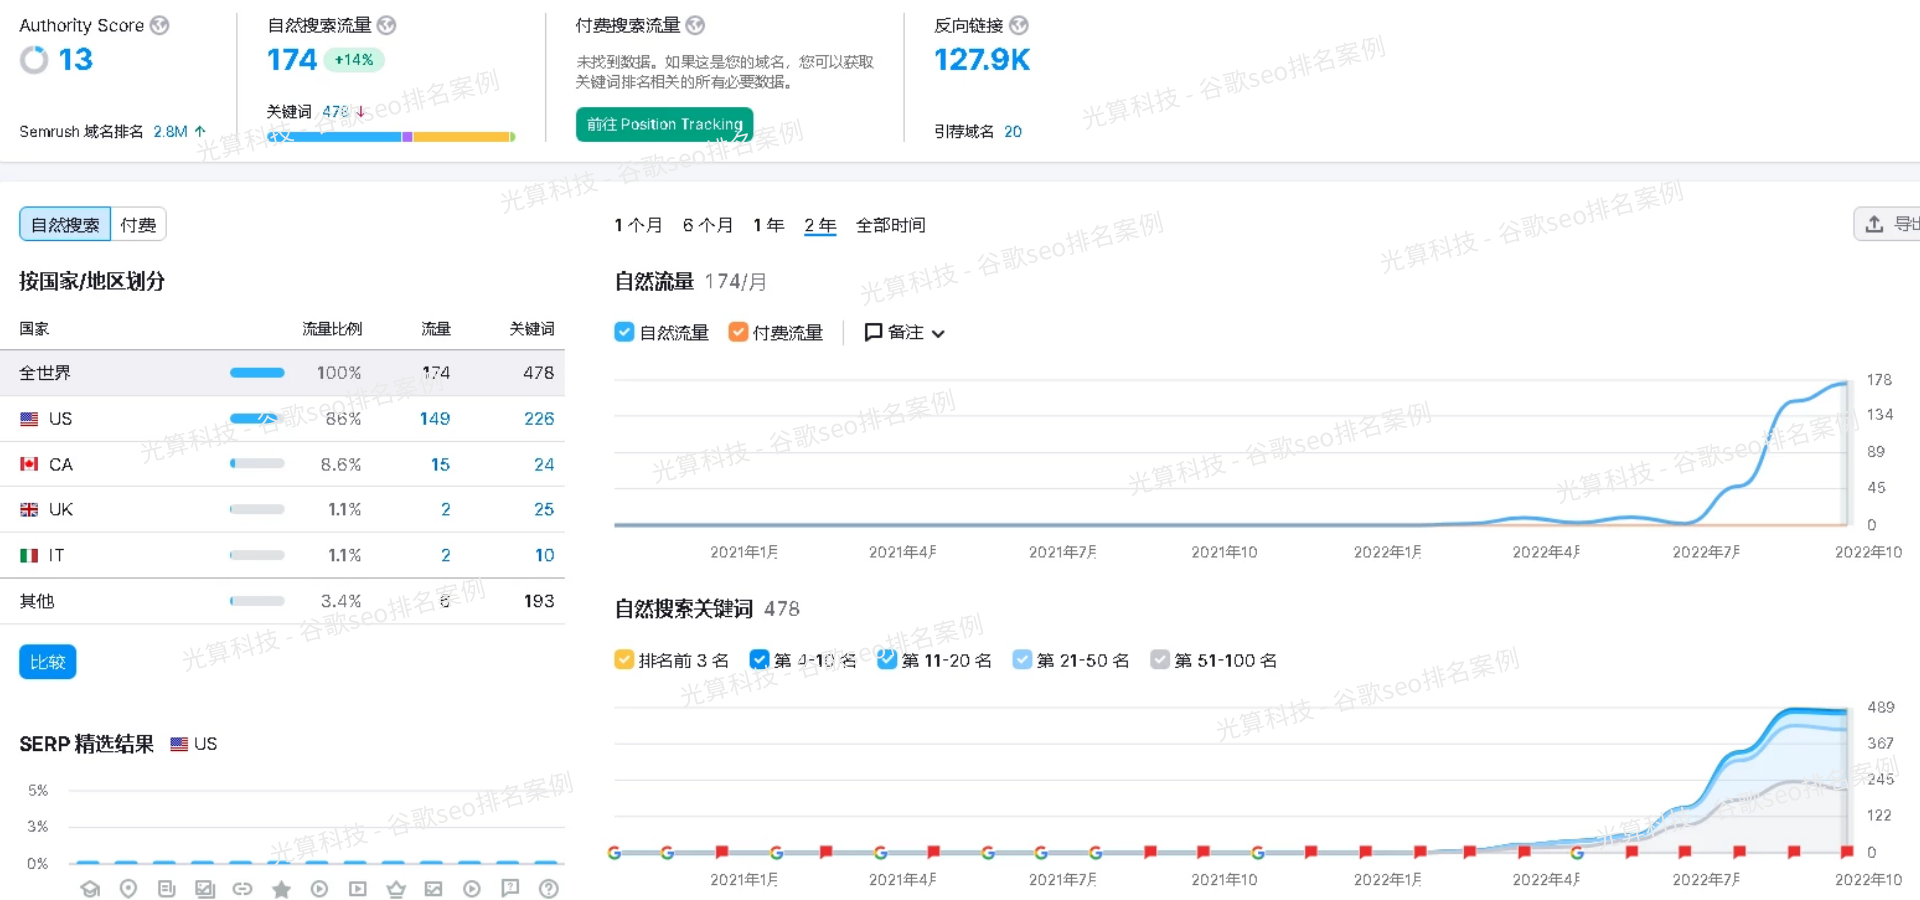Toggle the 付费流量 checkbox
1920x900 pixels.
(x=738, y=332)
